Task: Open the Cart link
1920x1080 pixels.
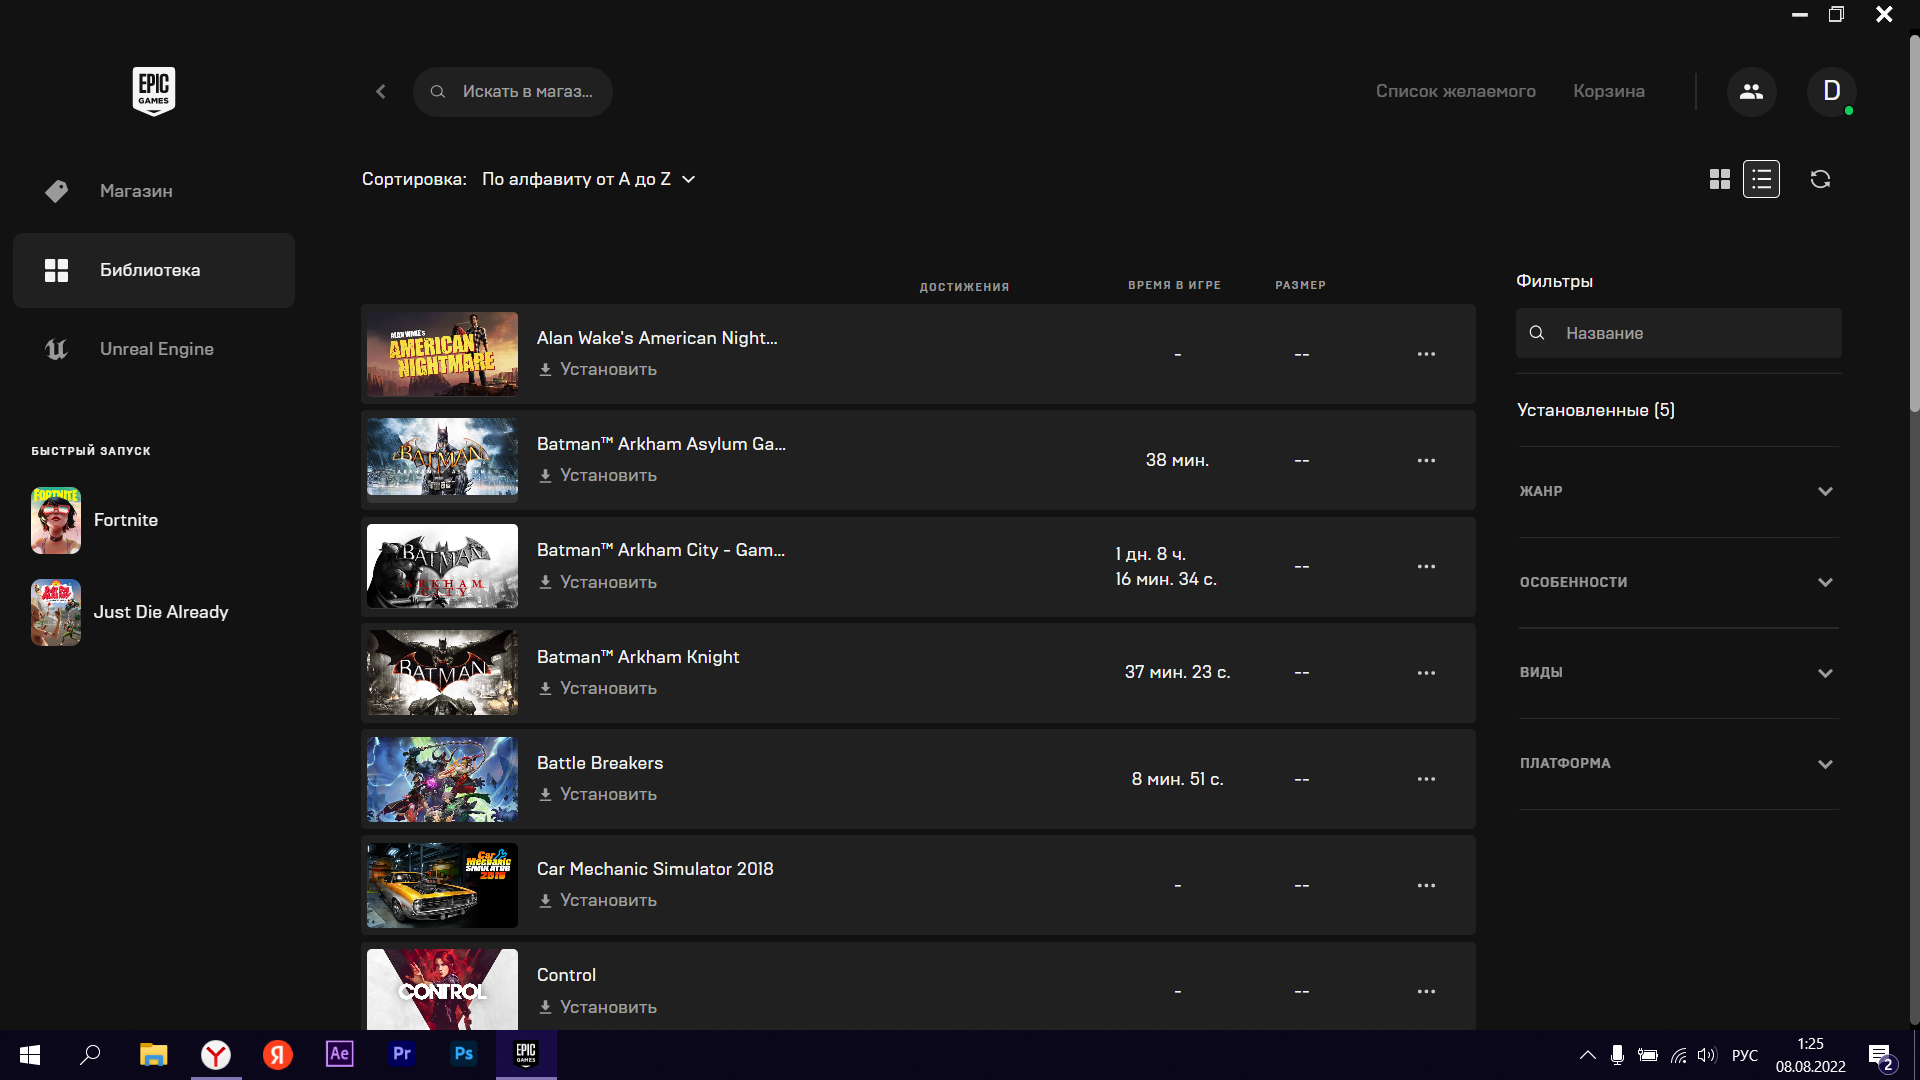Action: [1608, 91]
